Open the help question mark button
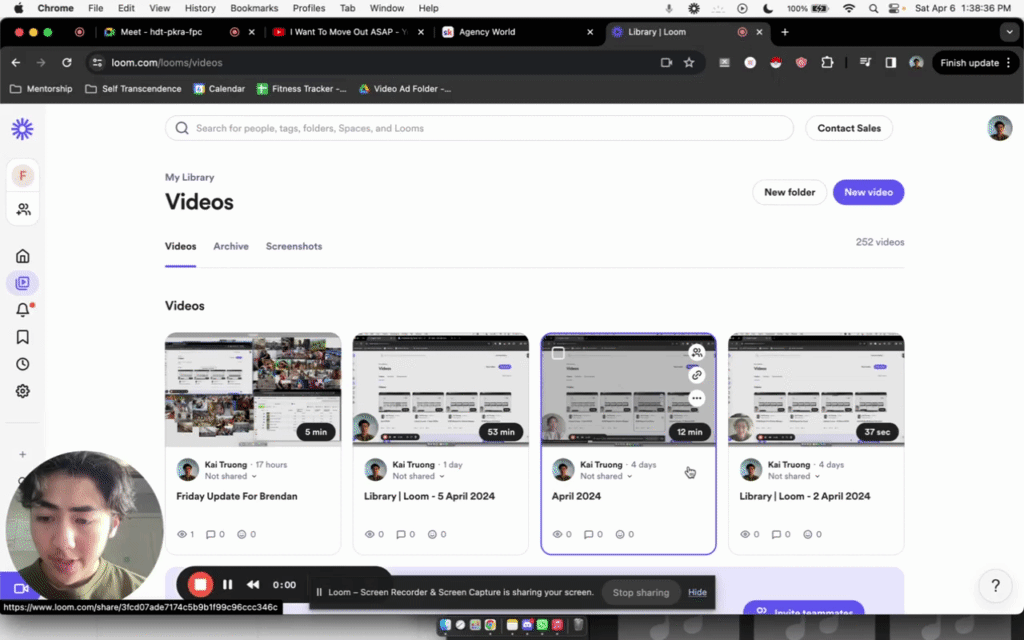This screenshot has height=640, width=1024. coord(995,586)
